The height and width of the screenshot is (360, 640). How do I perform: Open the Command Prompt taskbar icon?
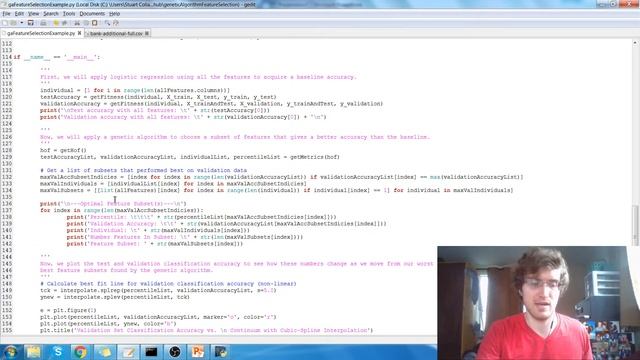pyautogui.click(x=151, y=352)
